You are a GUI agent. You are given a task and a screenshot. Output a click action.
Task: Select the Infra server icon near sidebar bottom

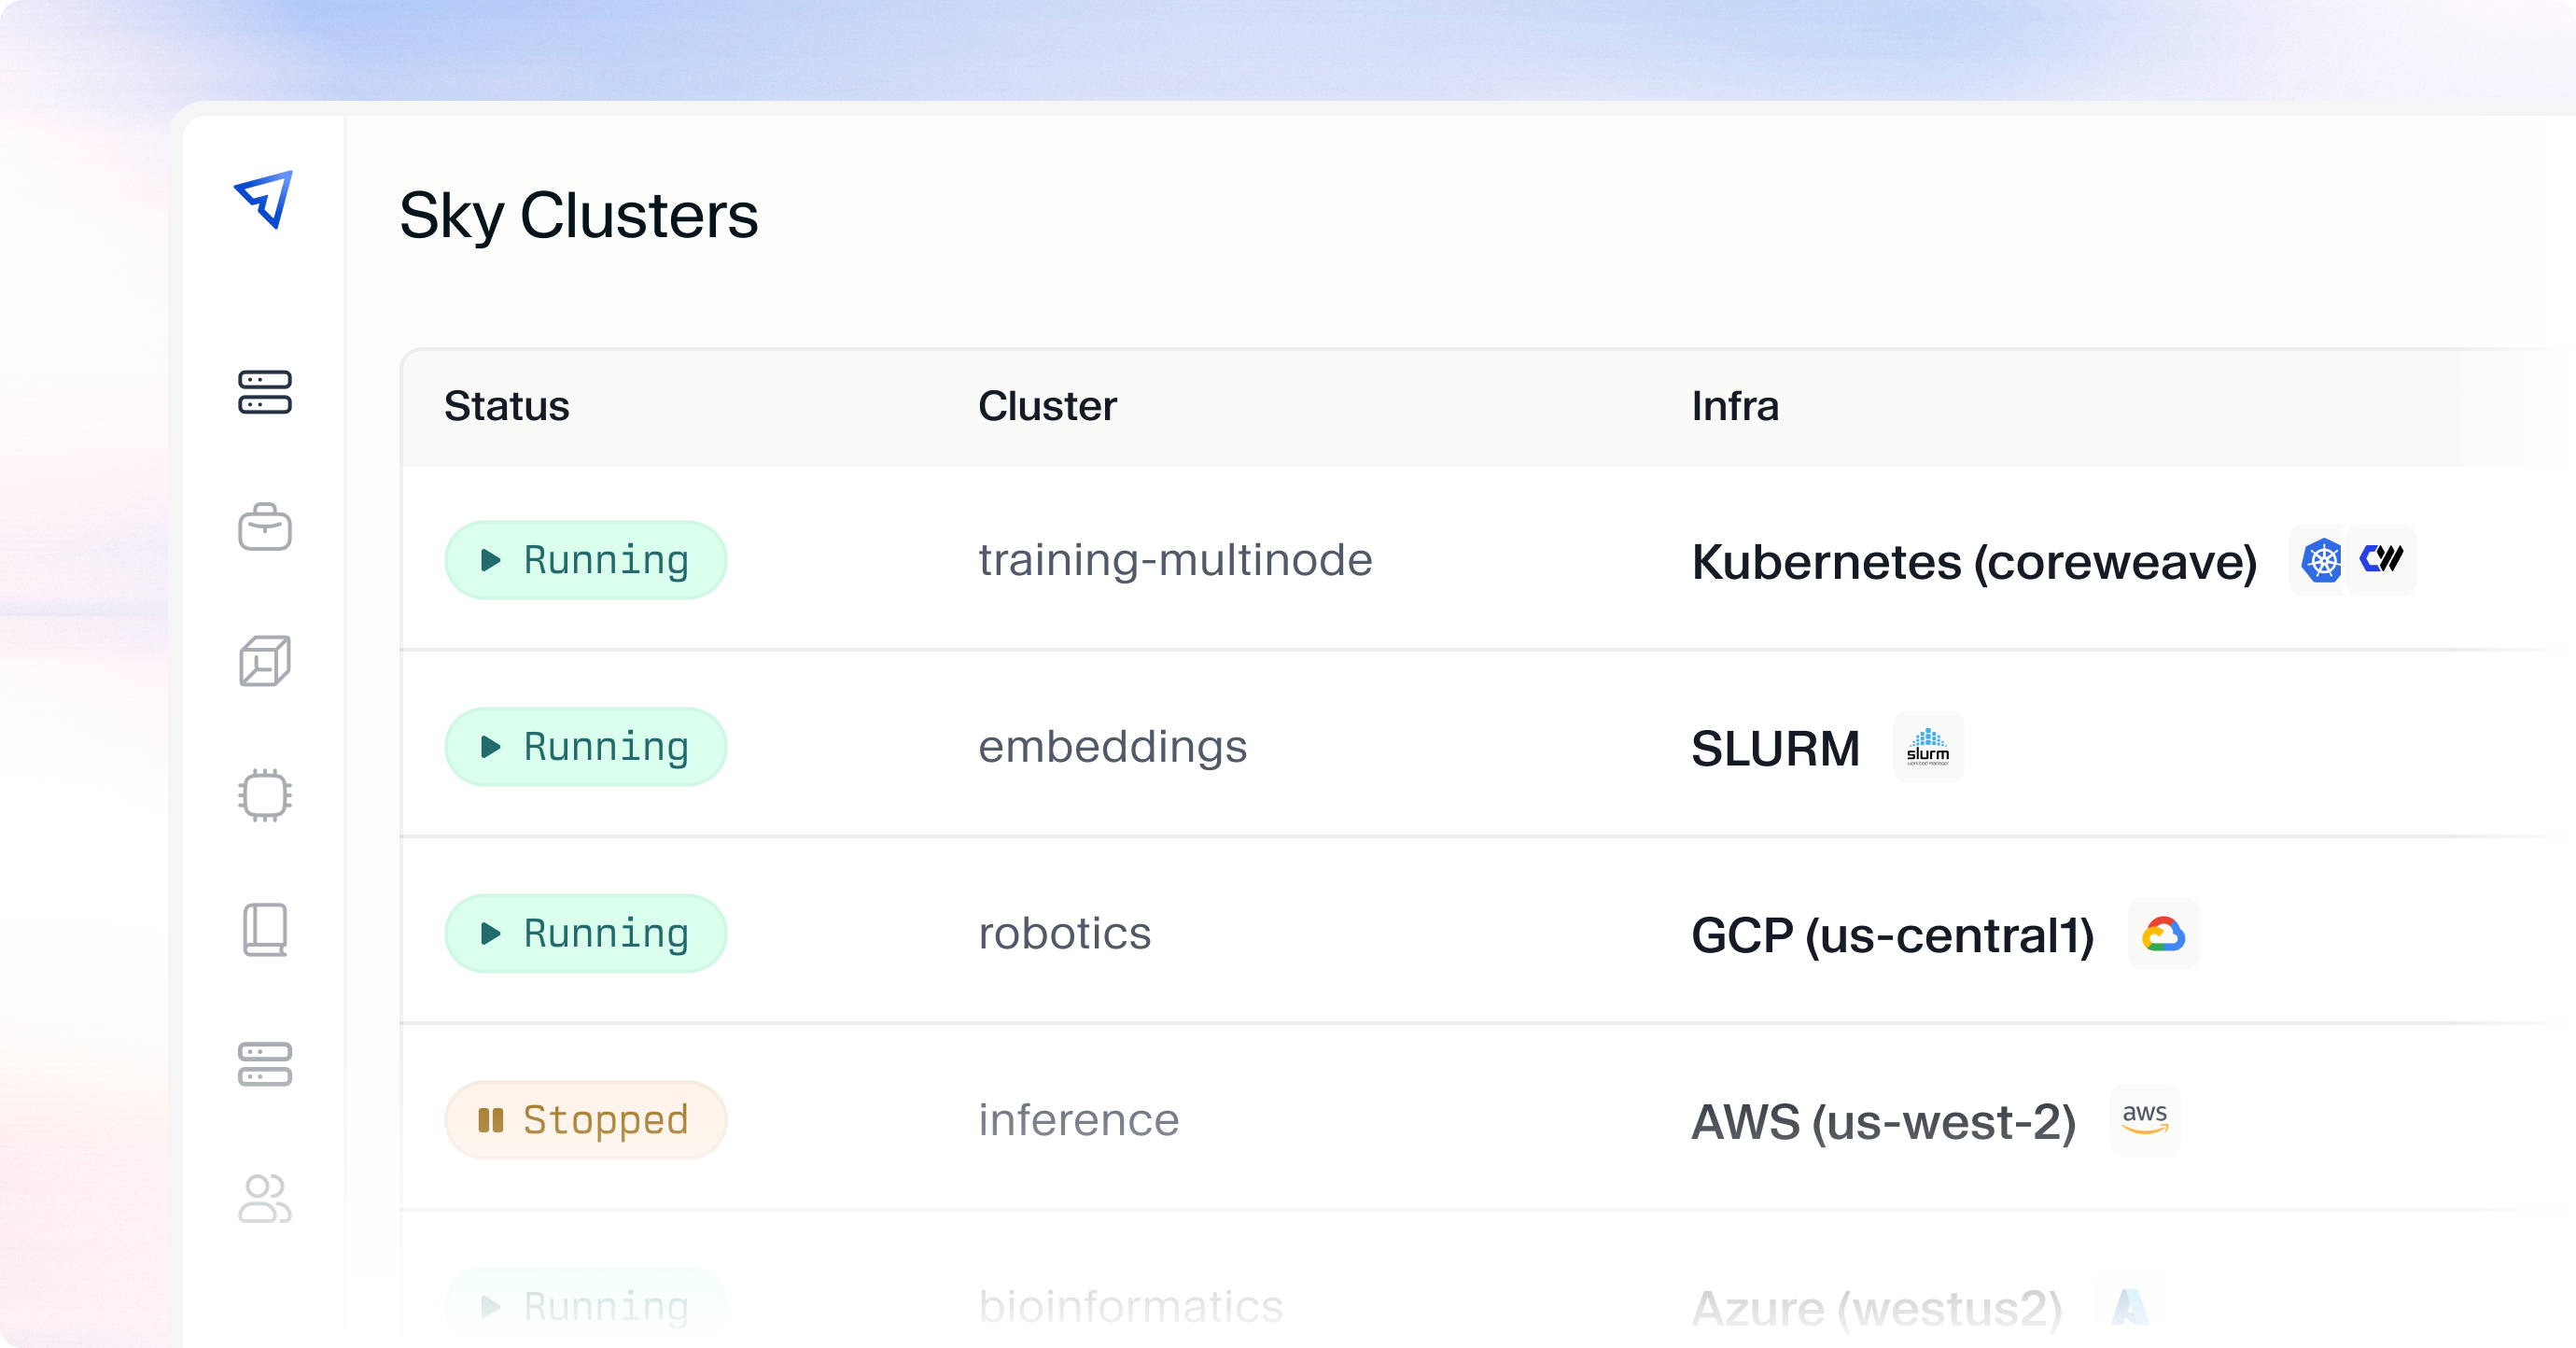click(x=265, y=1065)
